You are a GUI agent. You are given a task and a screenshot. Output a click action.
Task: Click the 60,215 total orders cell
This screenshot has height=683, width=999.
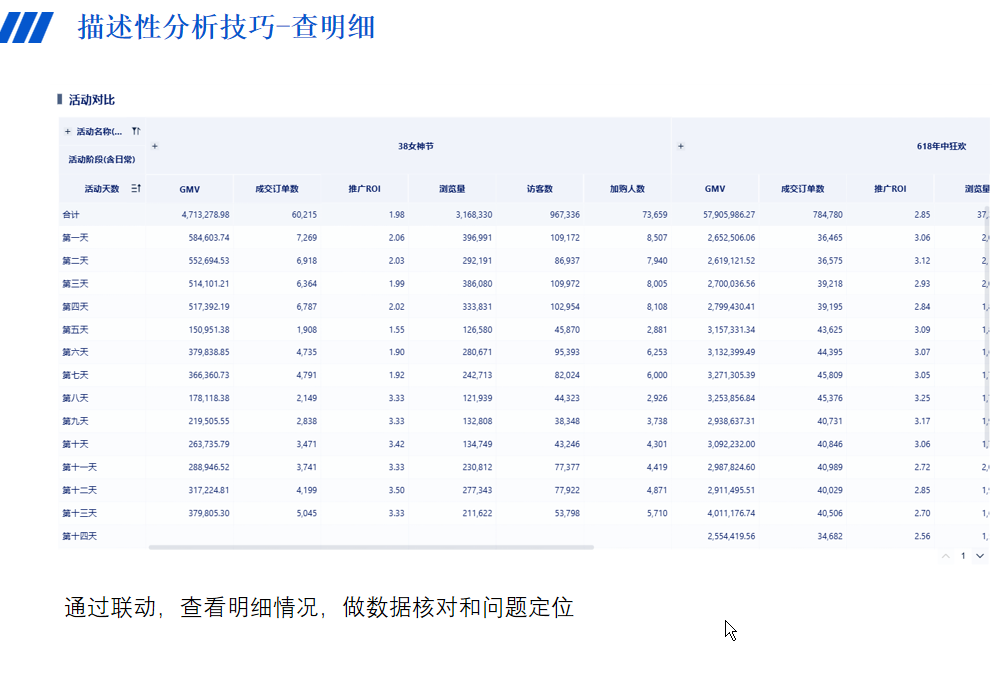click(305, 215)
